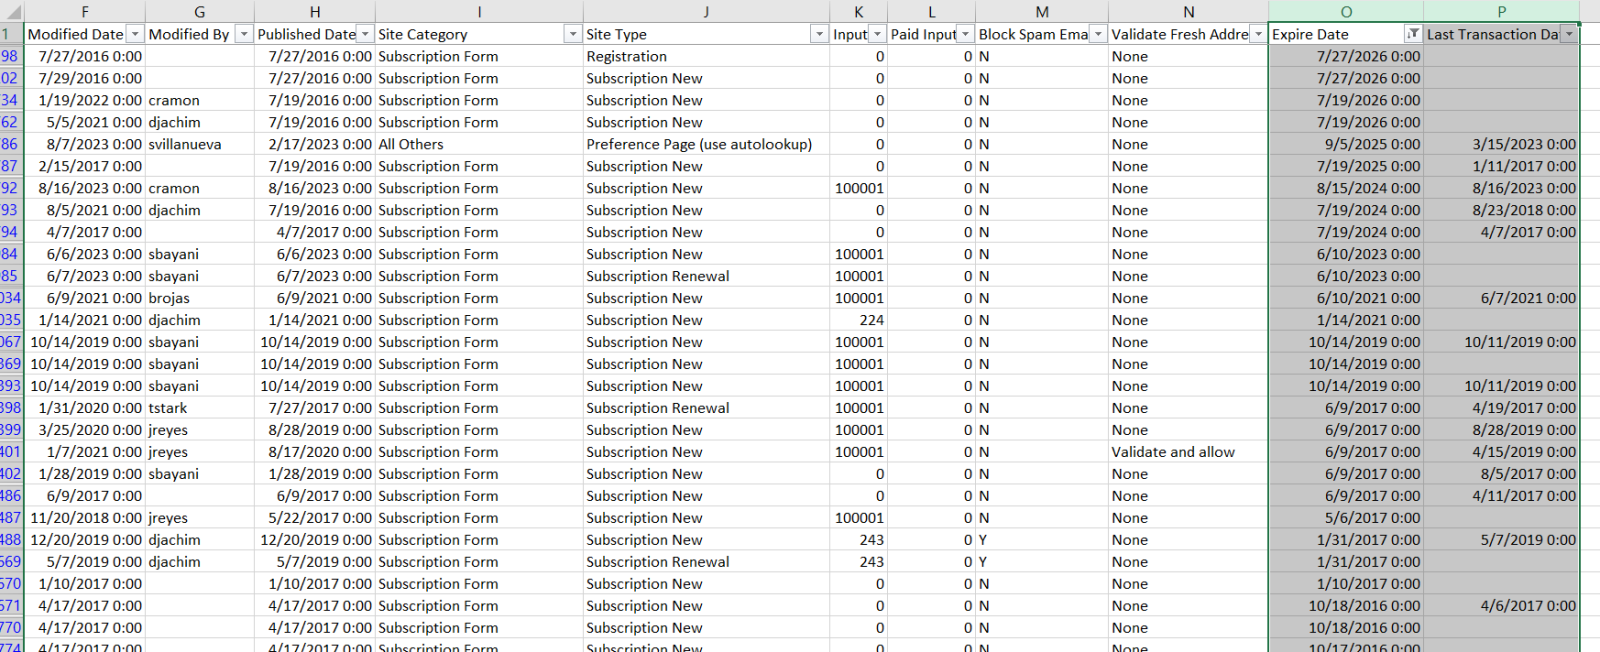Open the Paid Input filter arrow
1600x652 pixels.
965,34
